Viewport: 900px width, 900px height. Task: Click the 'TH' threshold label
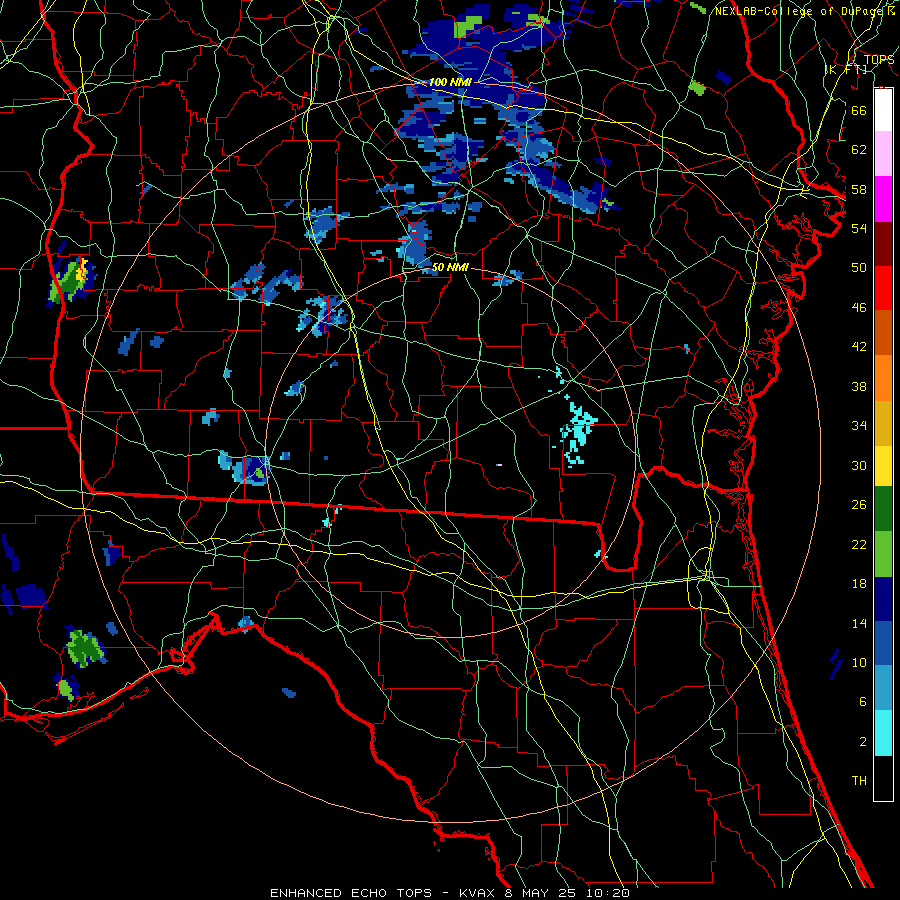859,780
